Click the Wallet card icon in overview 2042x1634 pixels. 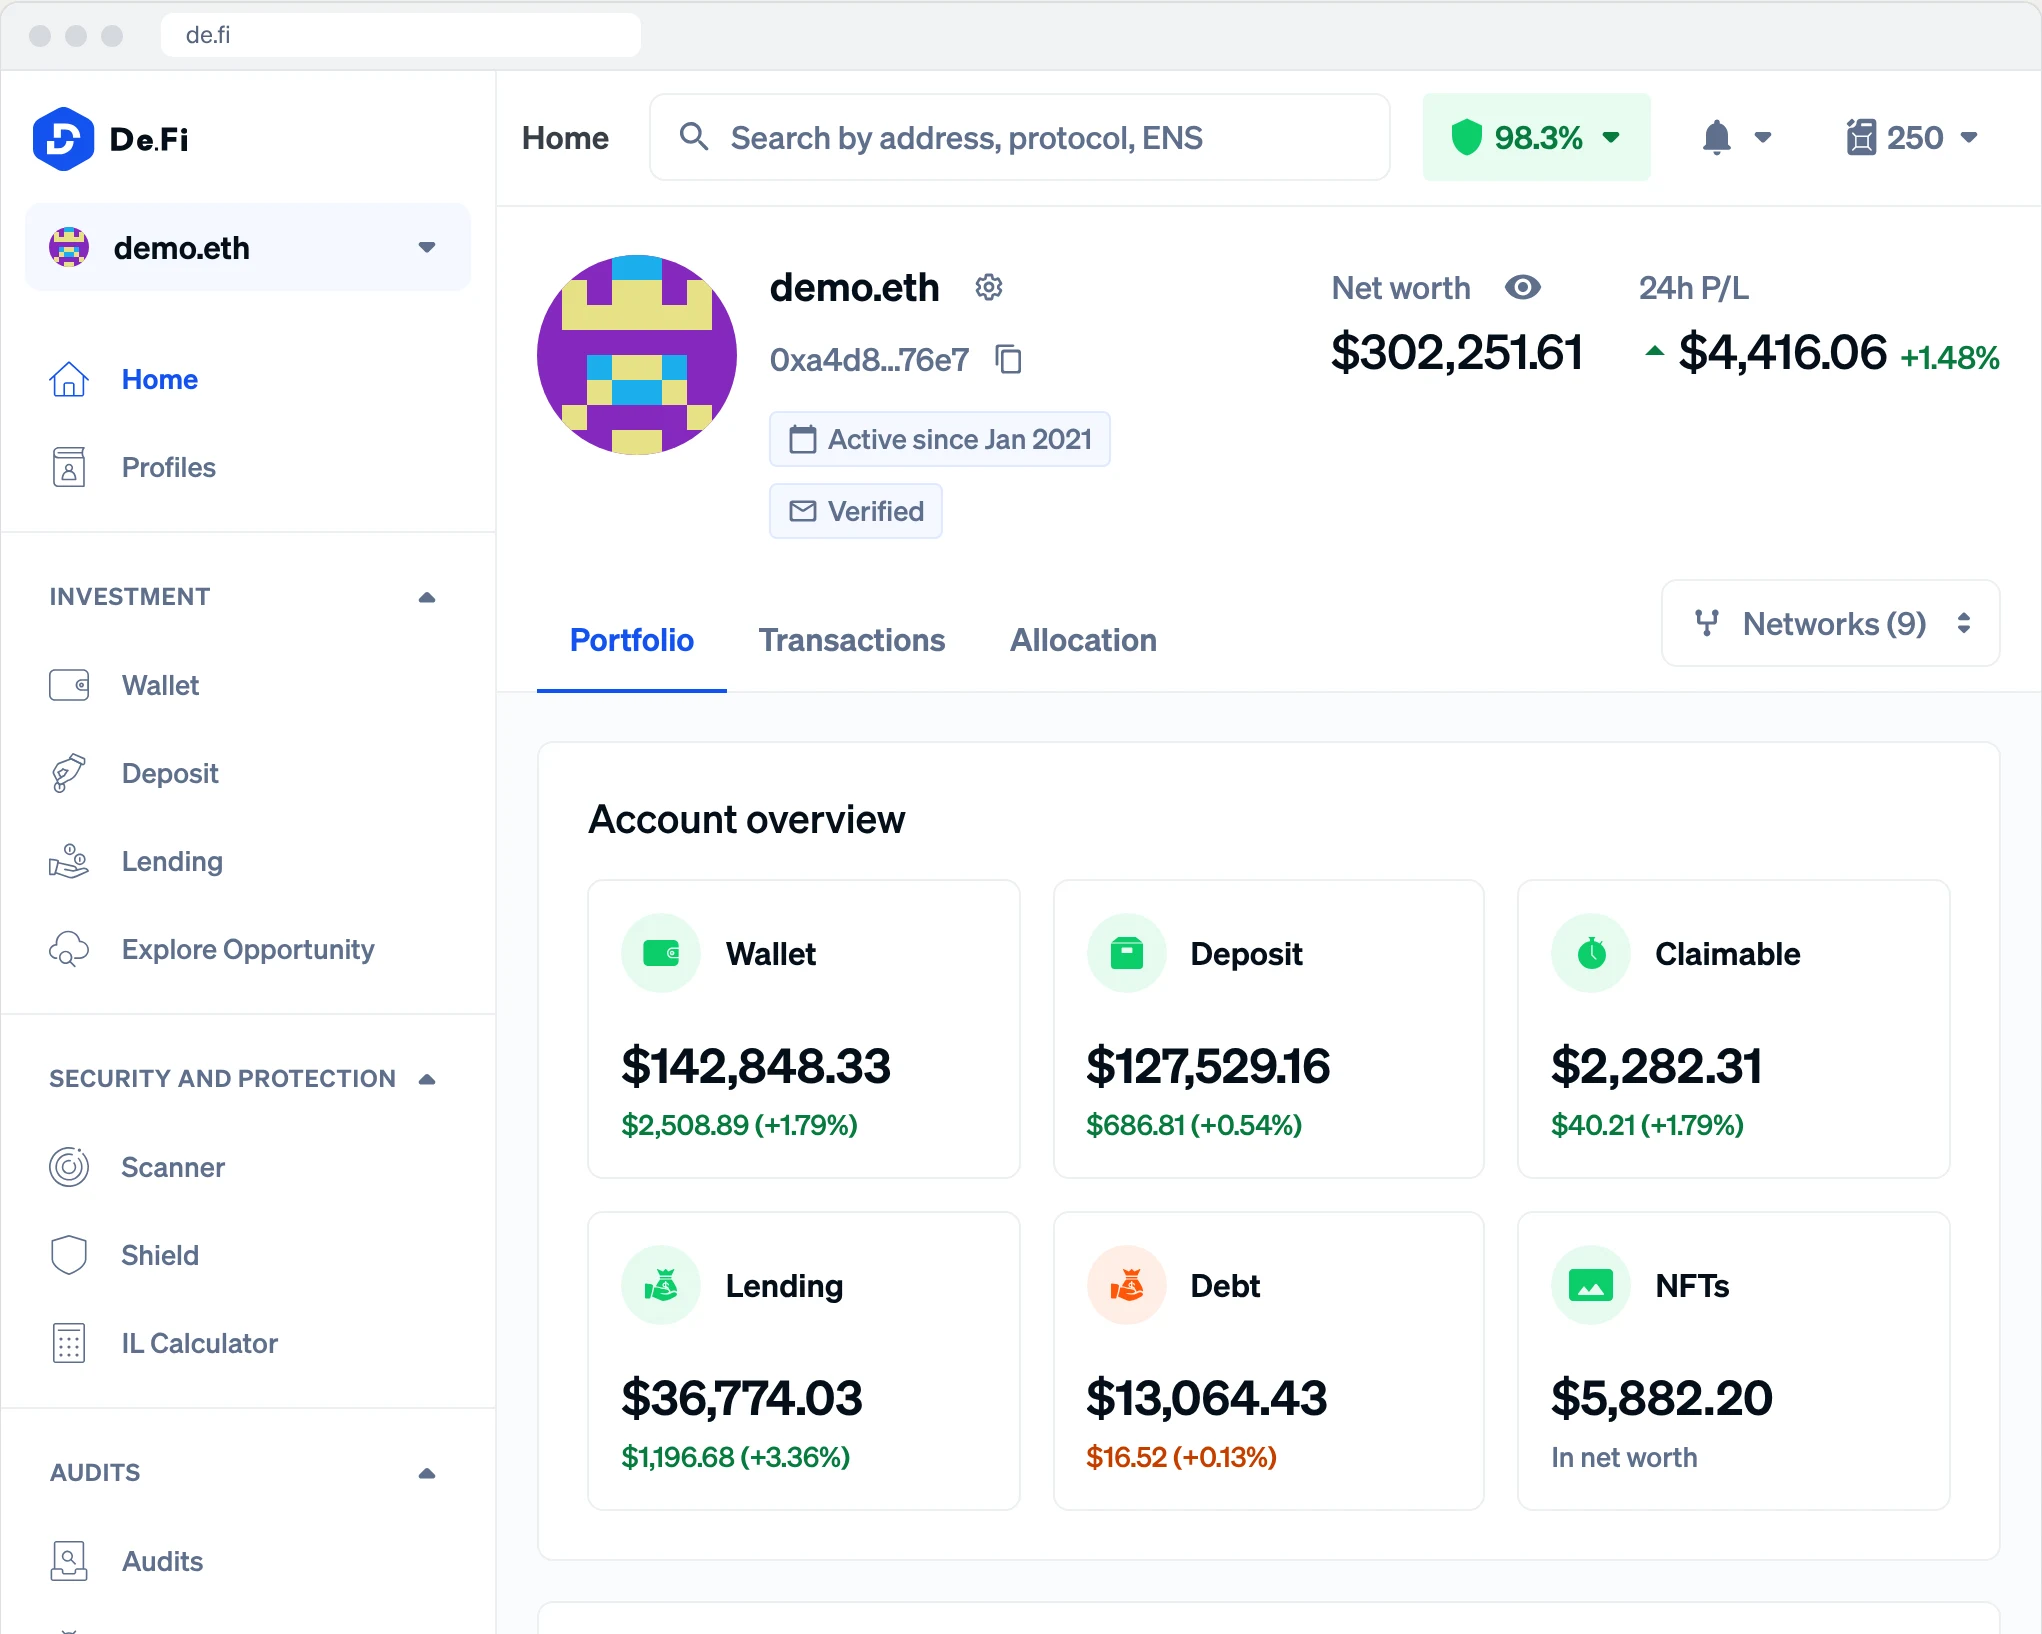pos(661,953)
